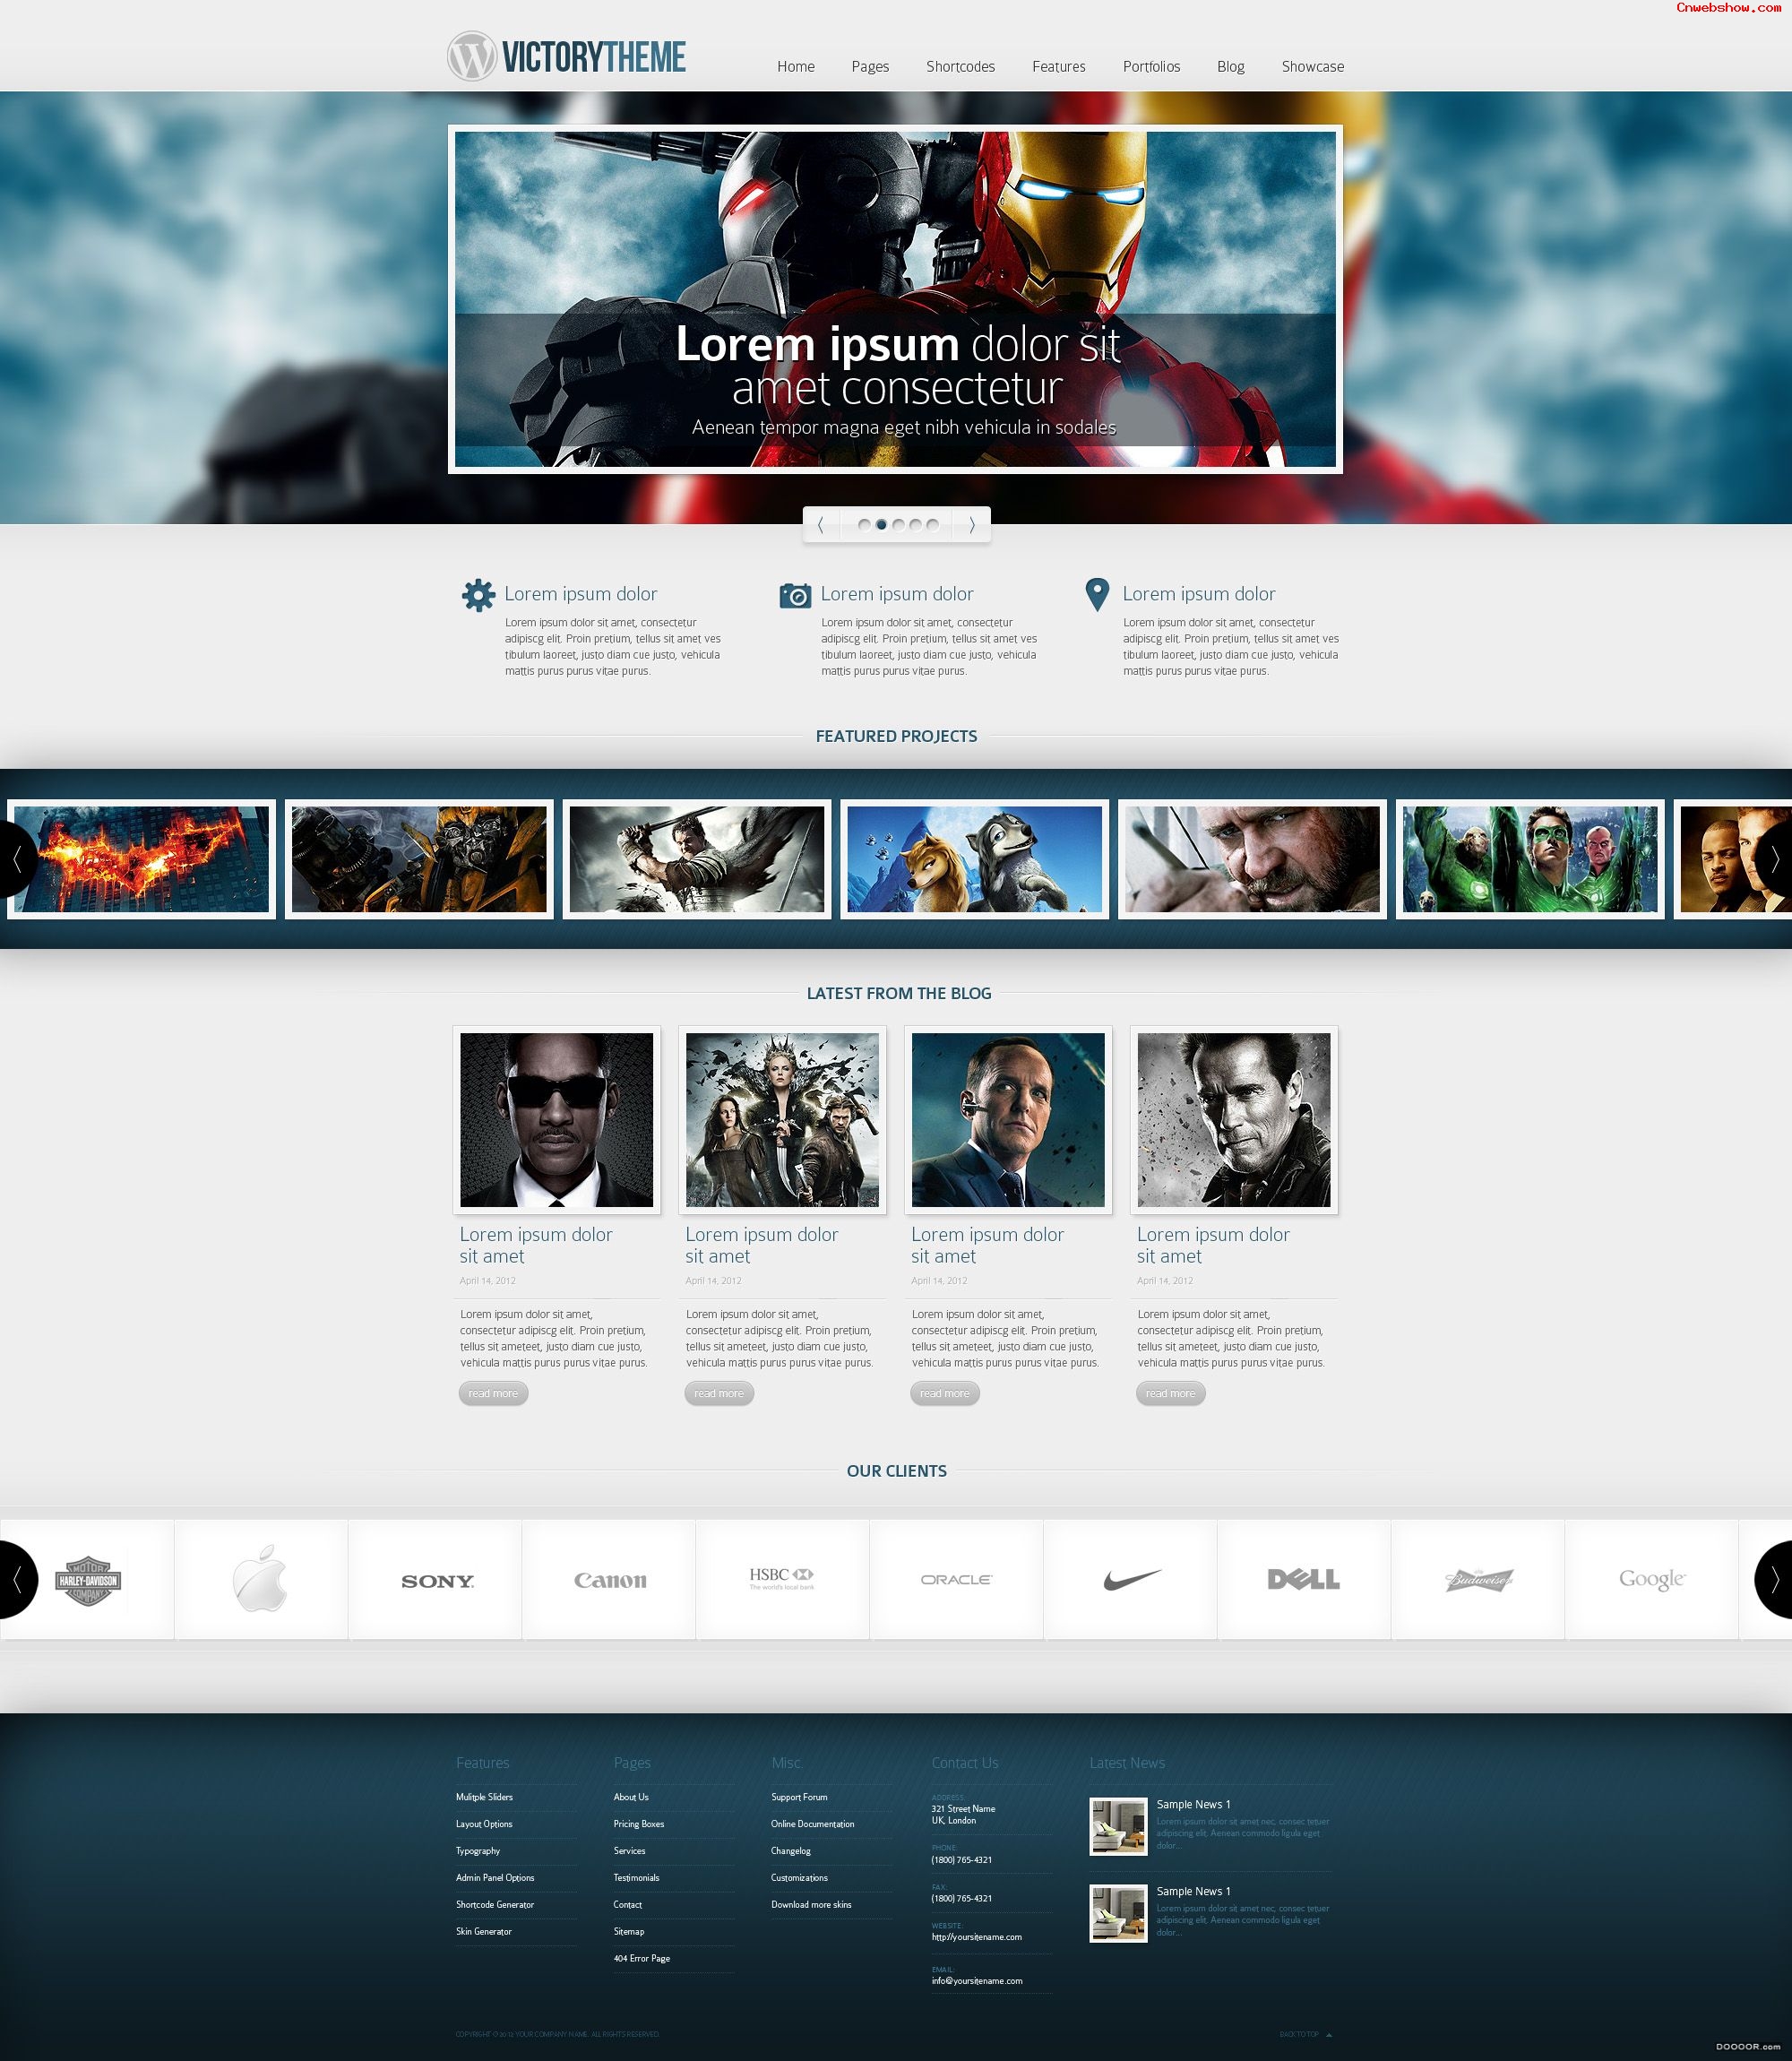Screen dimensions: 1792x2061
Task: Open the Layout Options footer link
Action: (x=484, y=1824)
